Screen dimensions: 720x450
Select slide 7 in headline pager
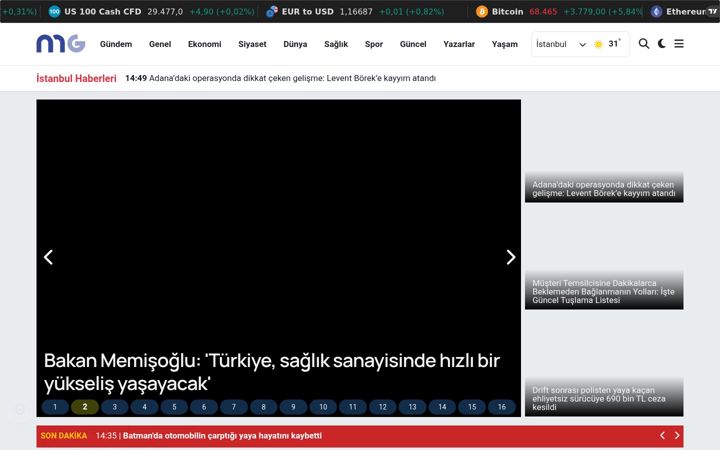[234, 407]
